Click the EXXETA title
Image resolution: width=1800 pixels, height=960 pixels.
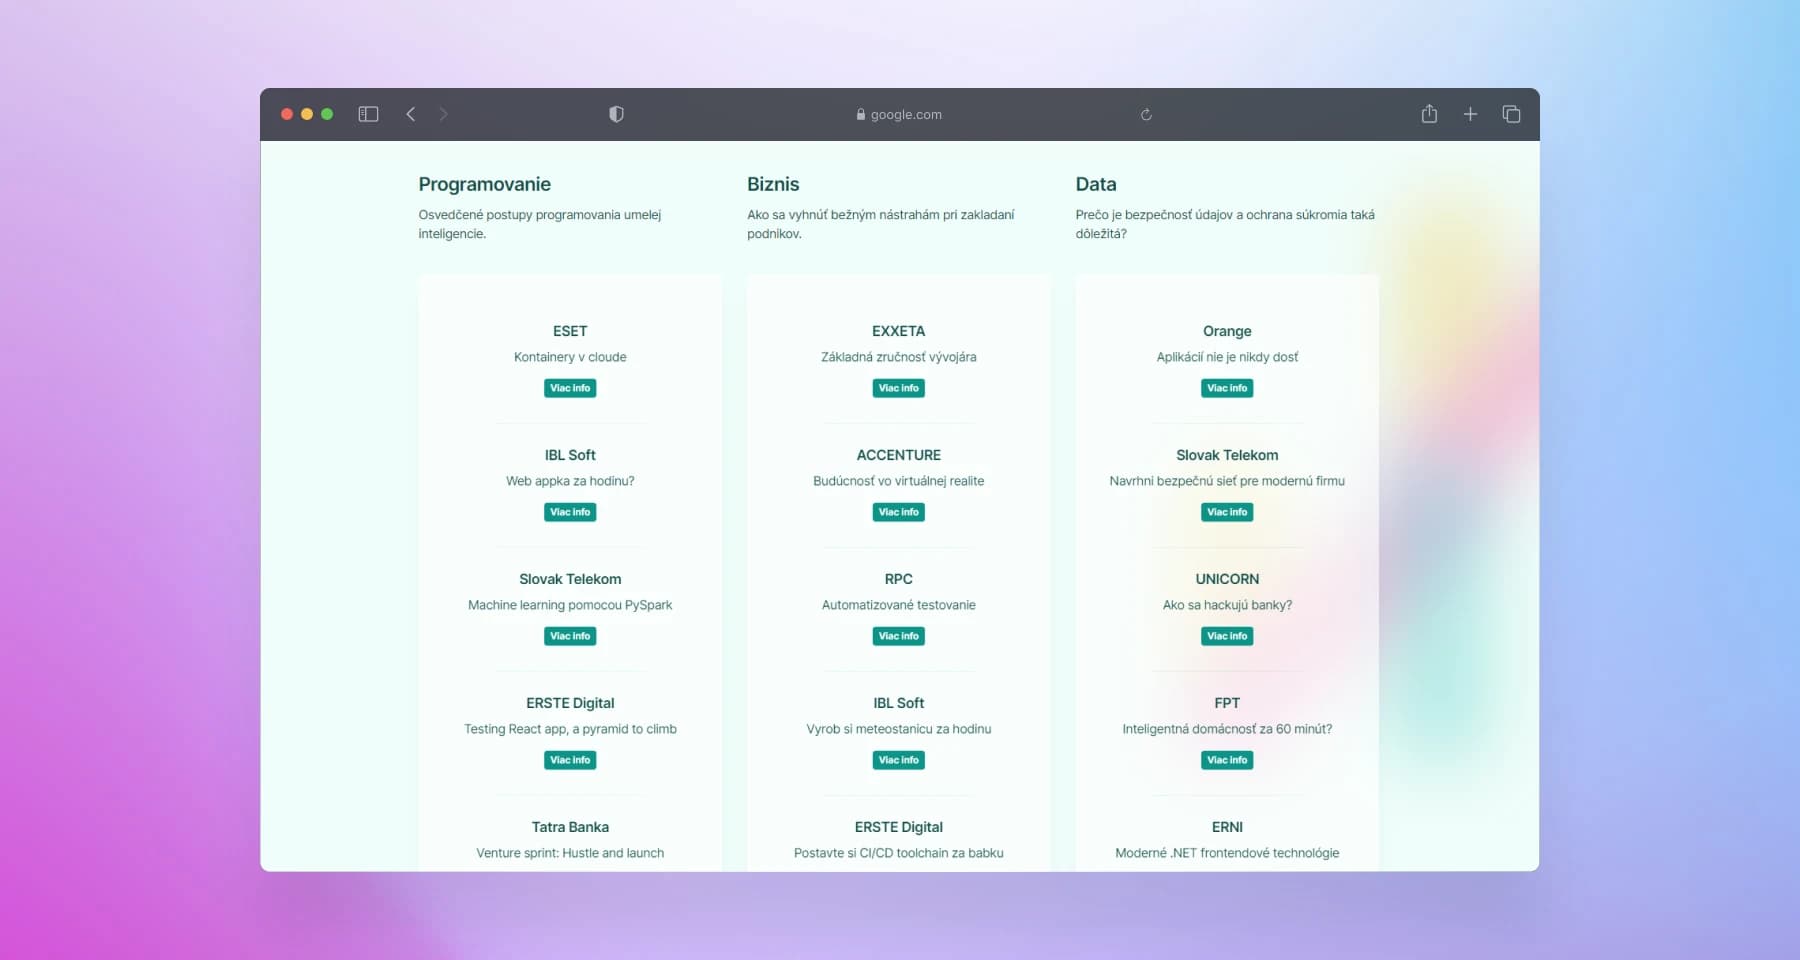tap(898, 331)
